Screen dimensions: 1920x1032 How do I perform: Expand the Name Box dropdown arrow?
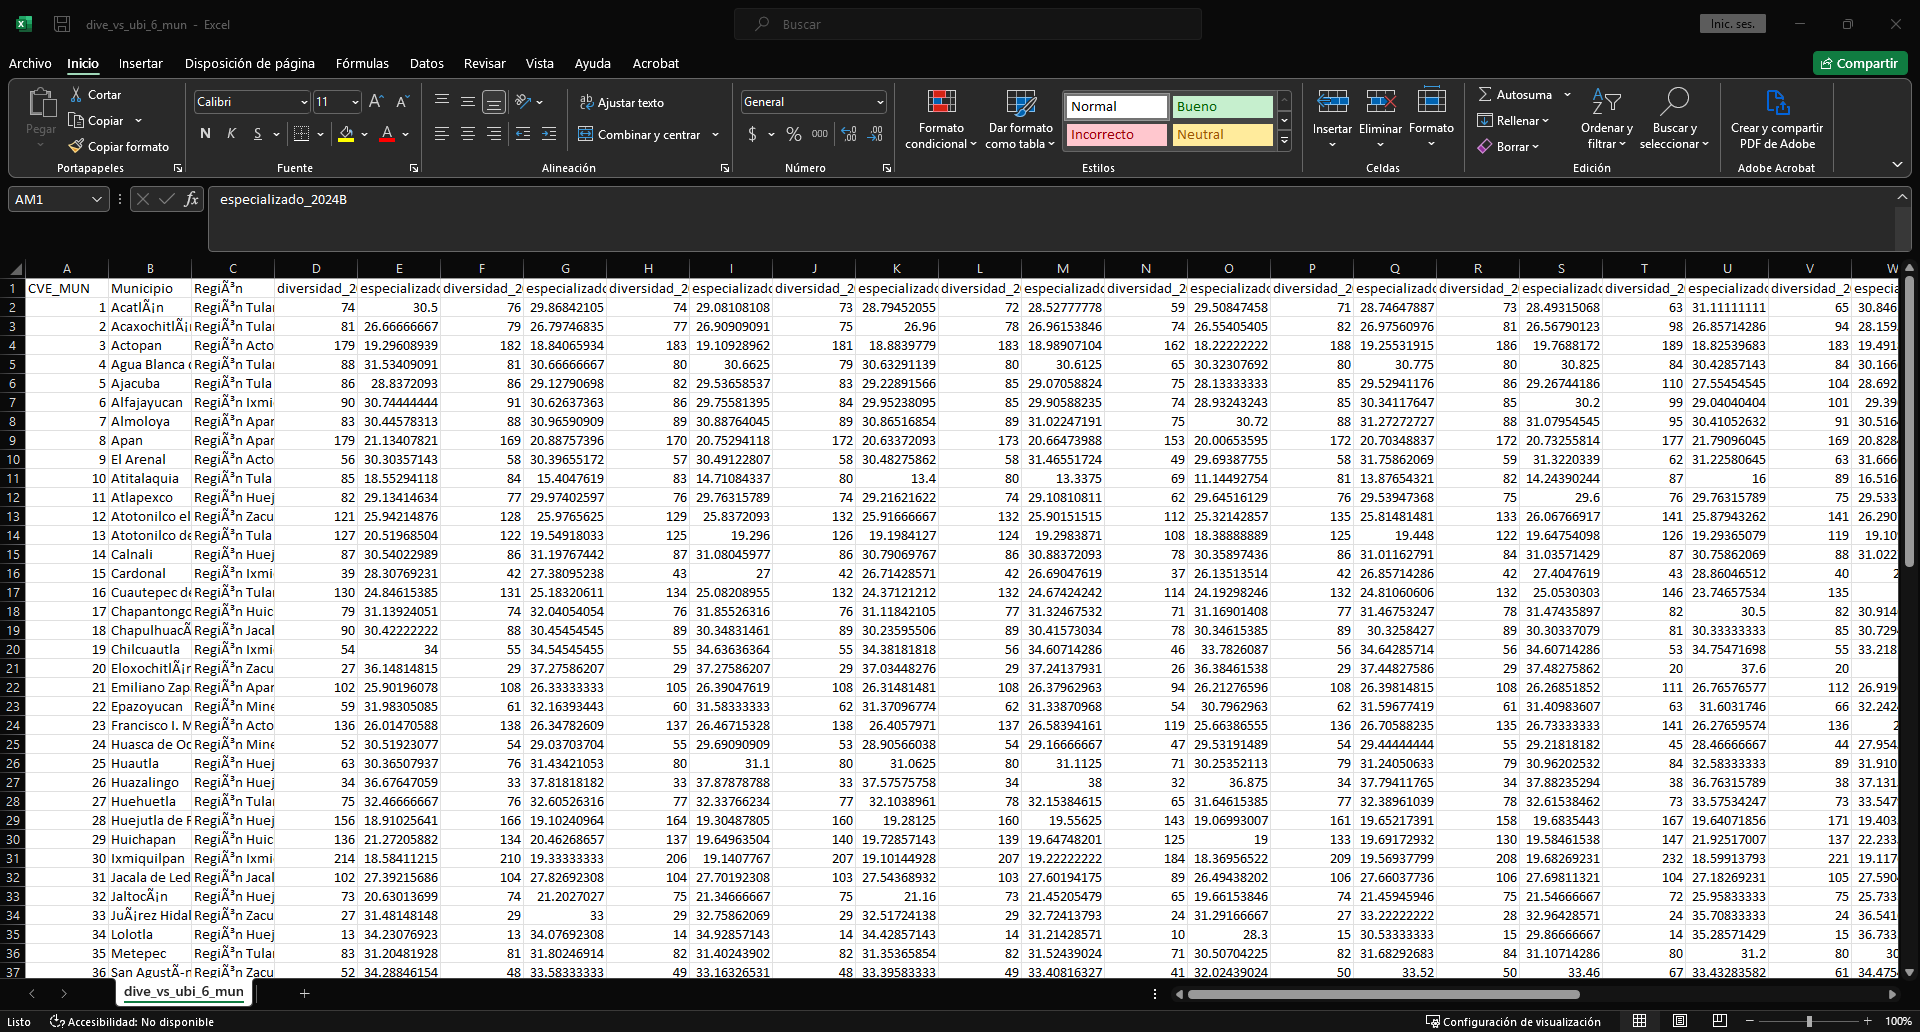[x=96, y=200]
